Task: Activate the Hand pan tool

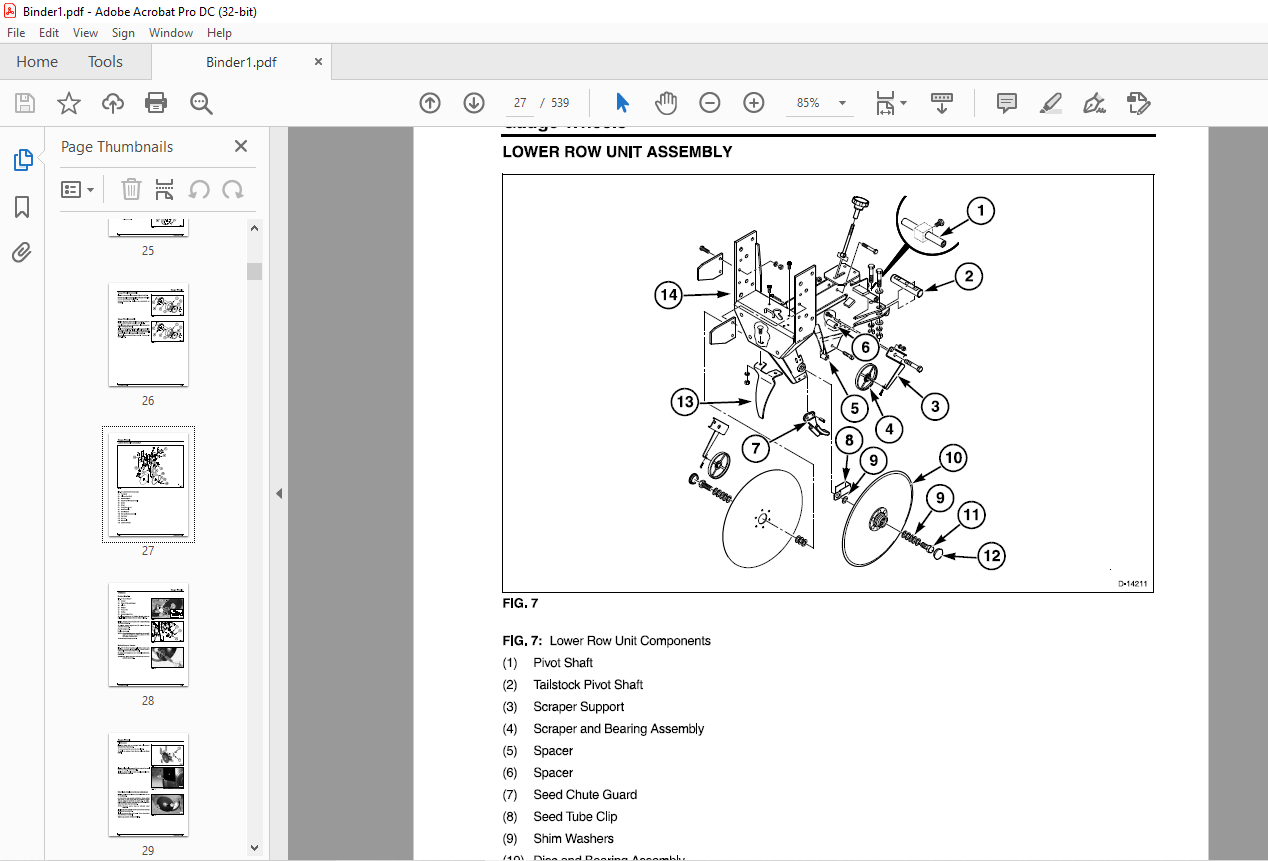Action: point(666,103)
